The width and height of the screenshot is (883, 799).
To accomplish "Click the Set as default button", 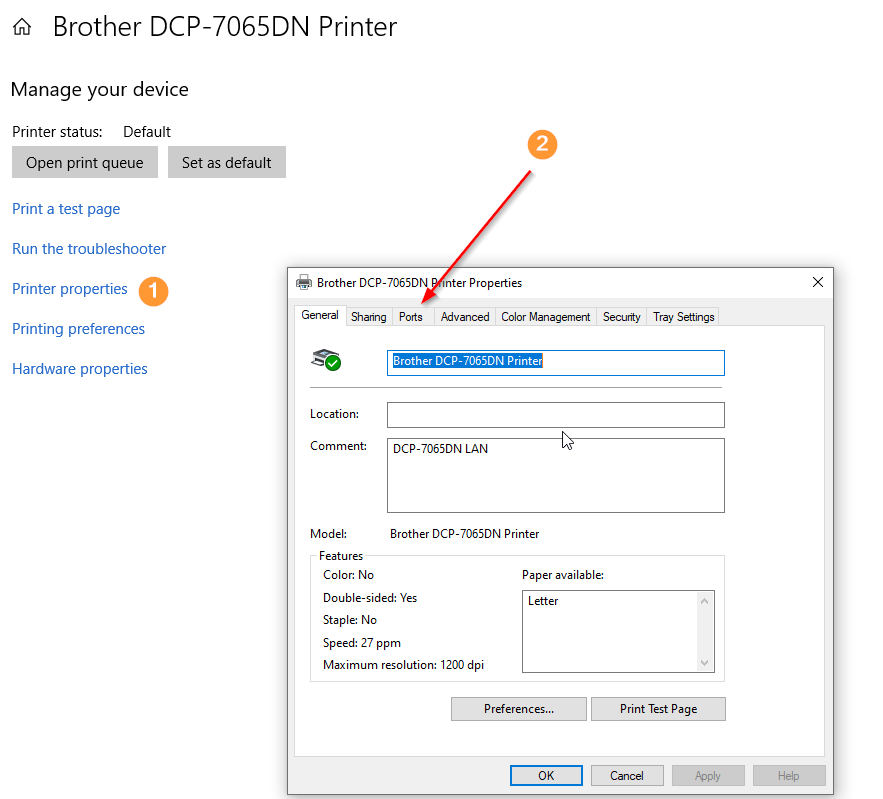I will coord(226,162).
